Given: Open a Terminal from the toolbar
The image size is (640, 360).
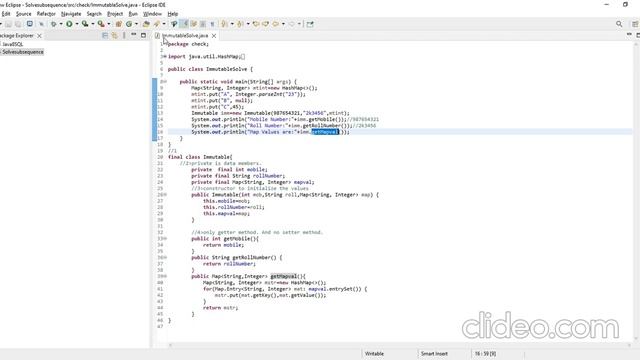Looking at the screenshot, I should (30, 24).
